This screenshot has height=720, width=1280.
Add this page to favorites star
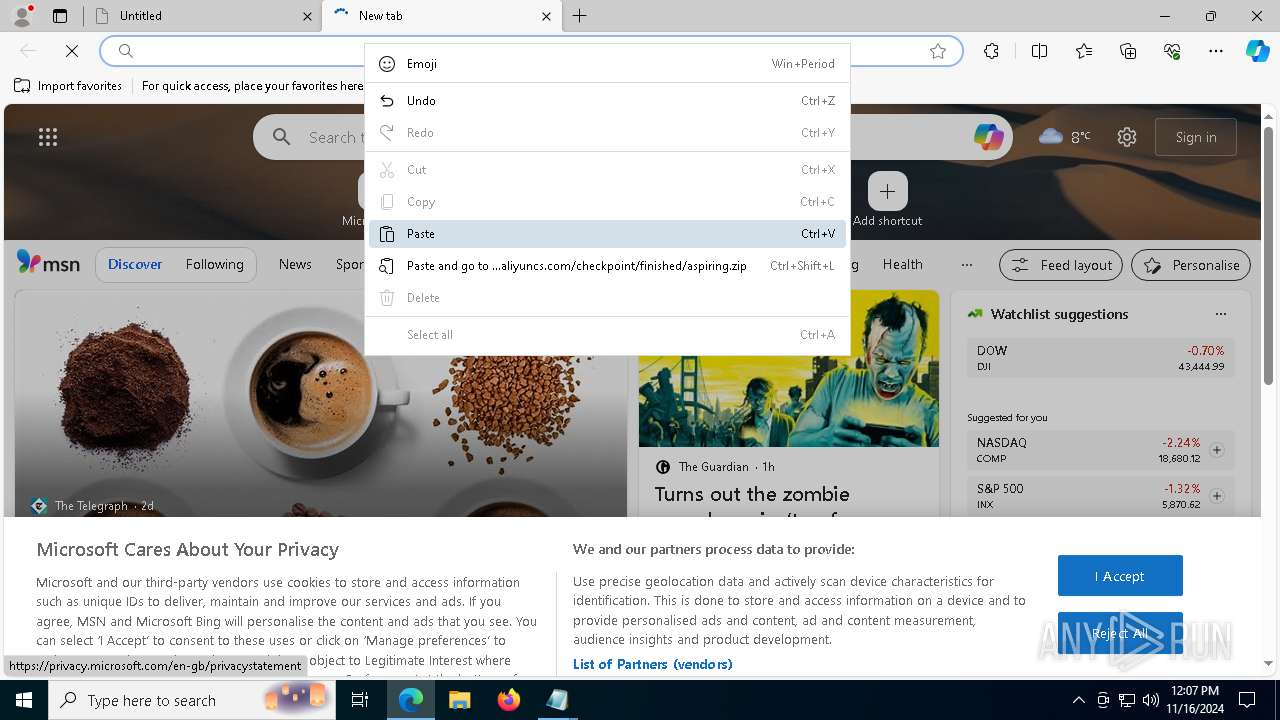click(x=938, y=51)
